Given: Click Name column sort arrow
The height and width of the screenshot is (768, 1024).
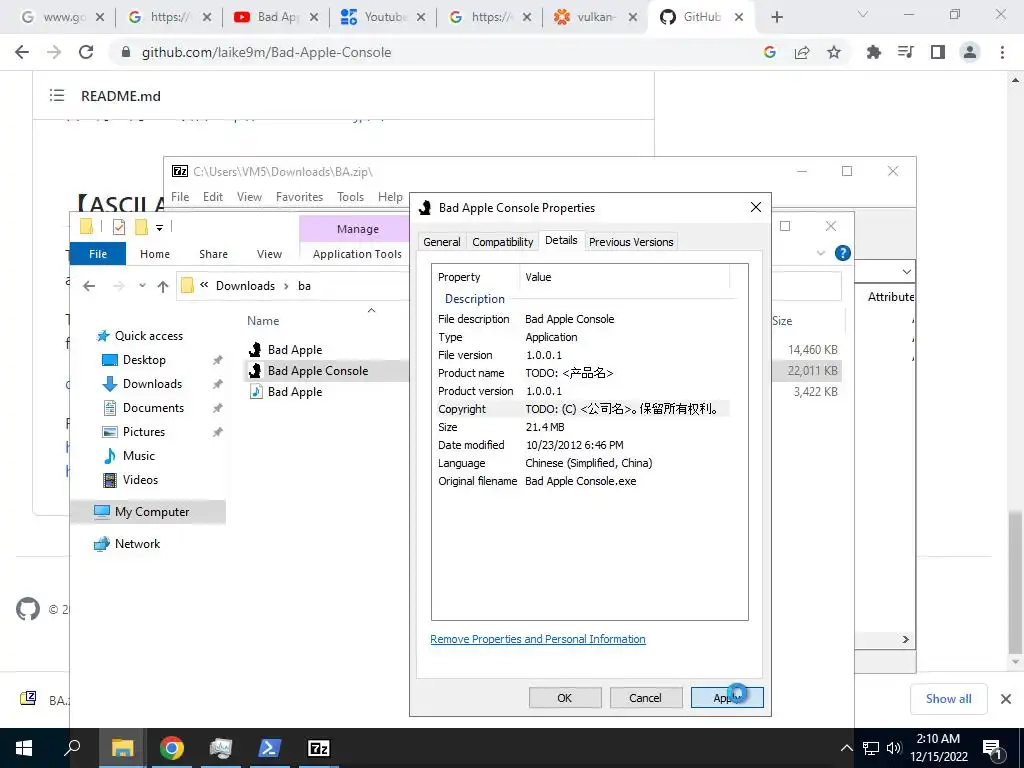Looking at the screenshot, I should point(372,310).
